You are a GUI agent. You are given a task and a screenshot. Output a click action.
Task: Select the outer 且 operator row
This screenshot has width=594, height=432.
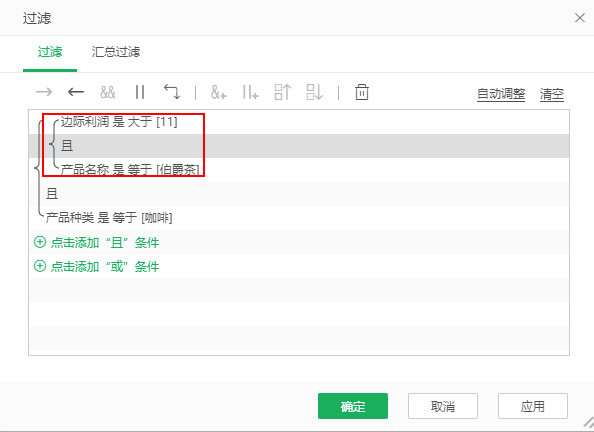pos(299,194)
